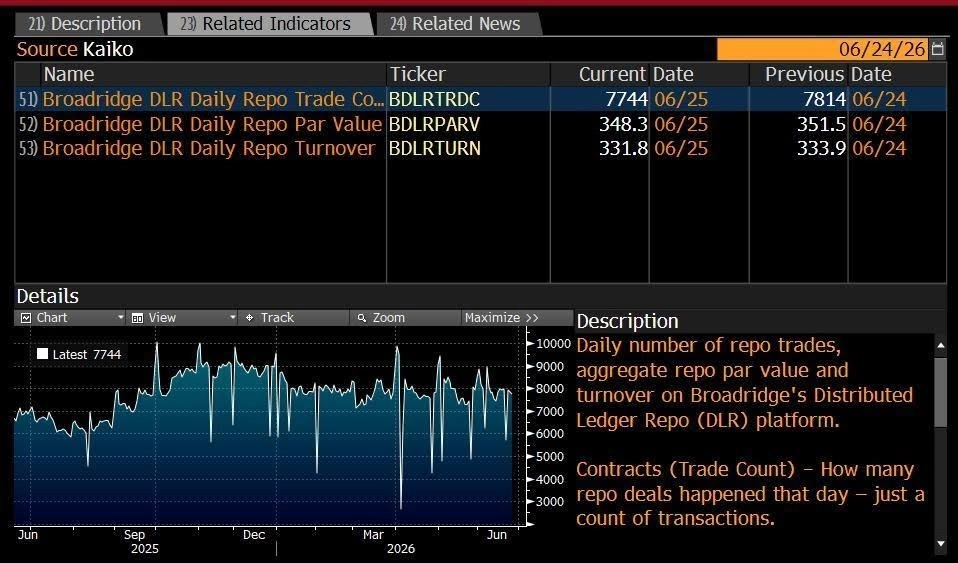
Task: Open the Chart dropdown arrow
Action: pos(120,318)
